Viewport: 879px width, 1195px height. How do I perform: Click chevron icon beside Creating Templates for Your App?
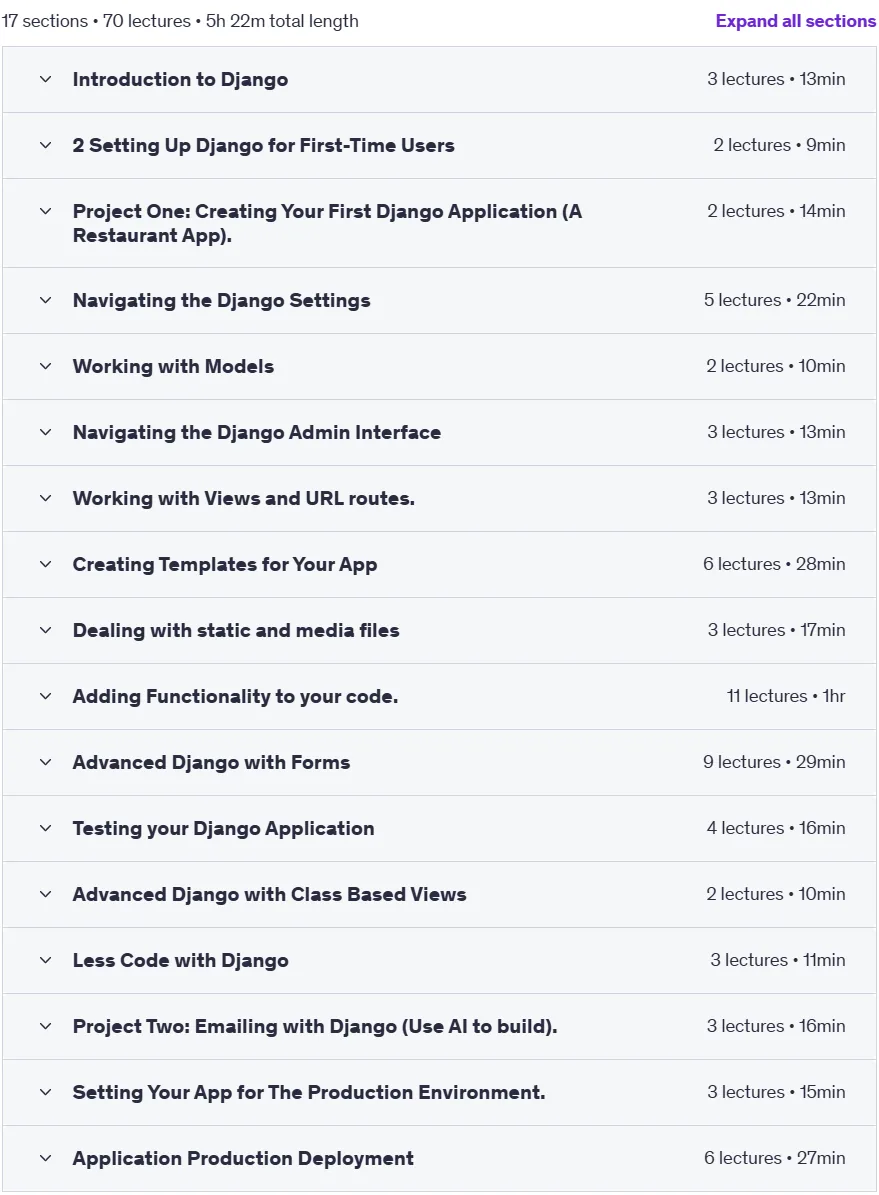[x=46, y=564]
